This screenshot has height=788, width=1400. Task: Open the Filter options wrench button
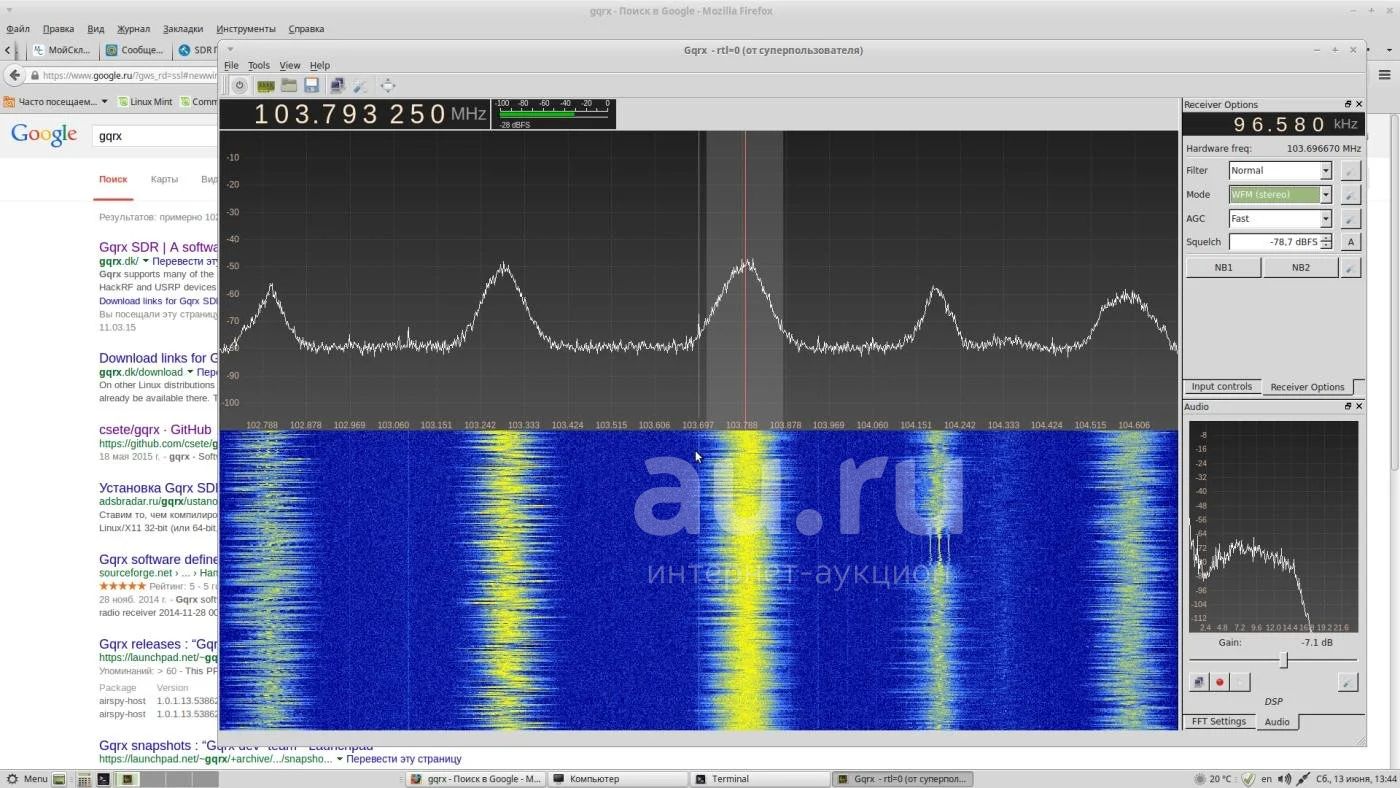[1350, 171]
